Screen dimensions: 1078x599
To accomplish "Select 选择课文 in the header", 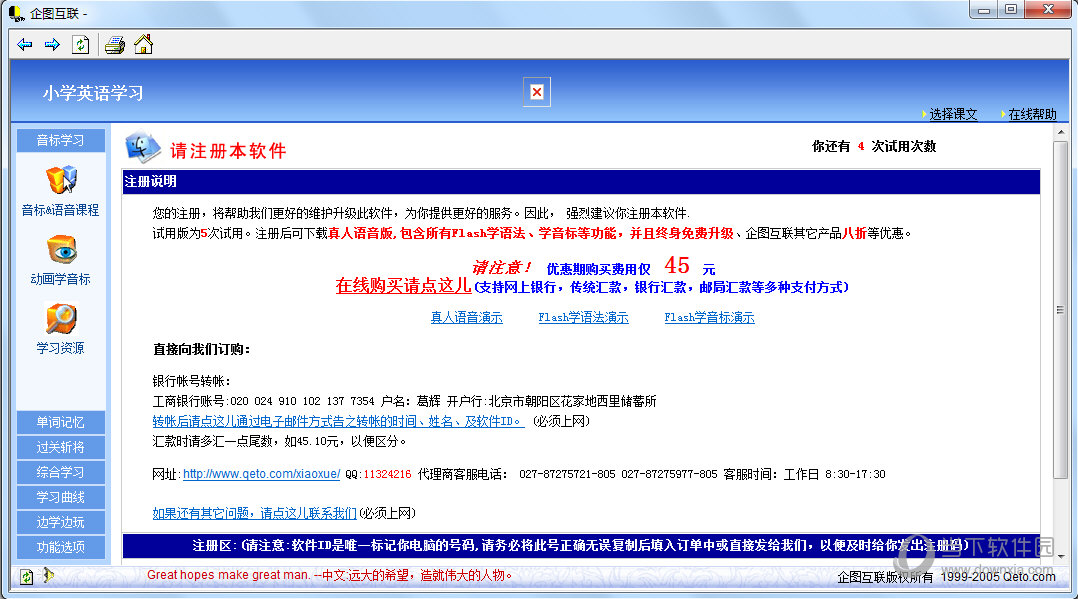I will pos(952,114).
